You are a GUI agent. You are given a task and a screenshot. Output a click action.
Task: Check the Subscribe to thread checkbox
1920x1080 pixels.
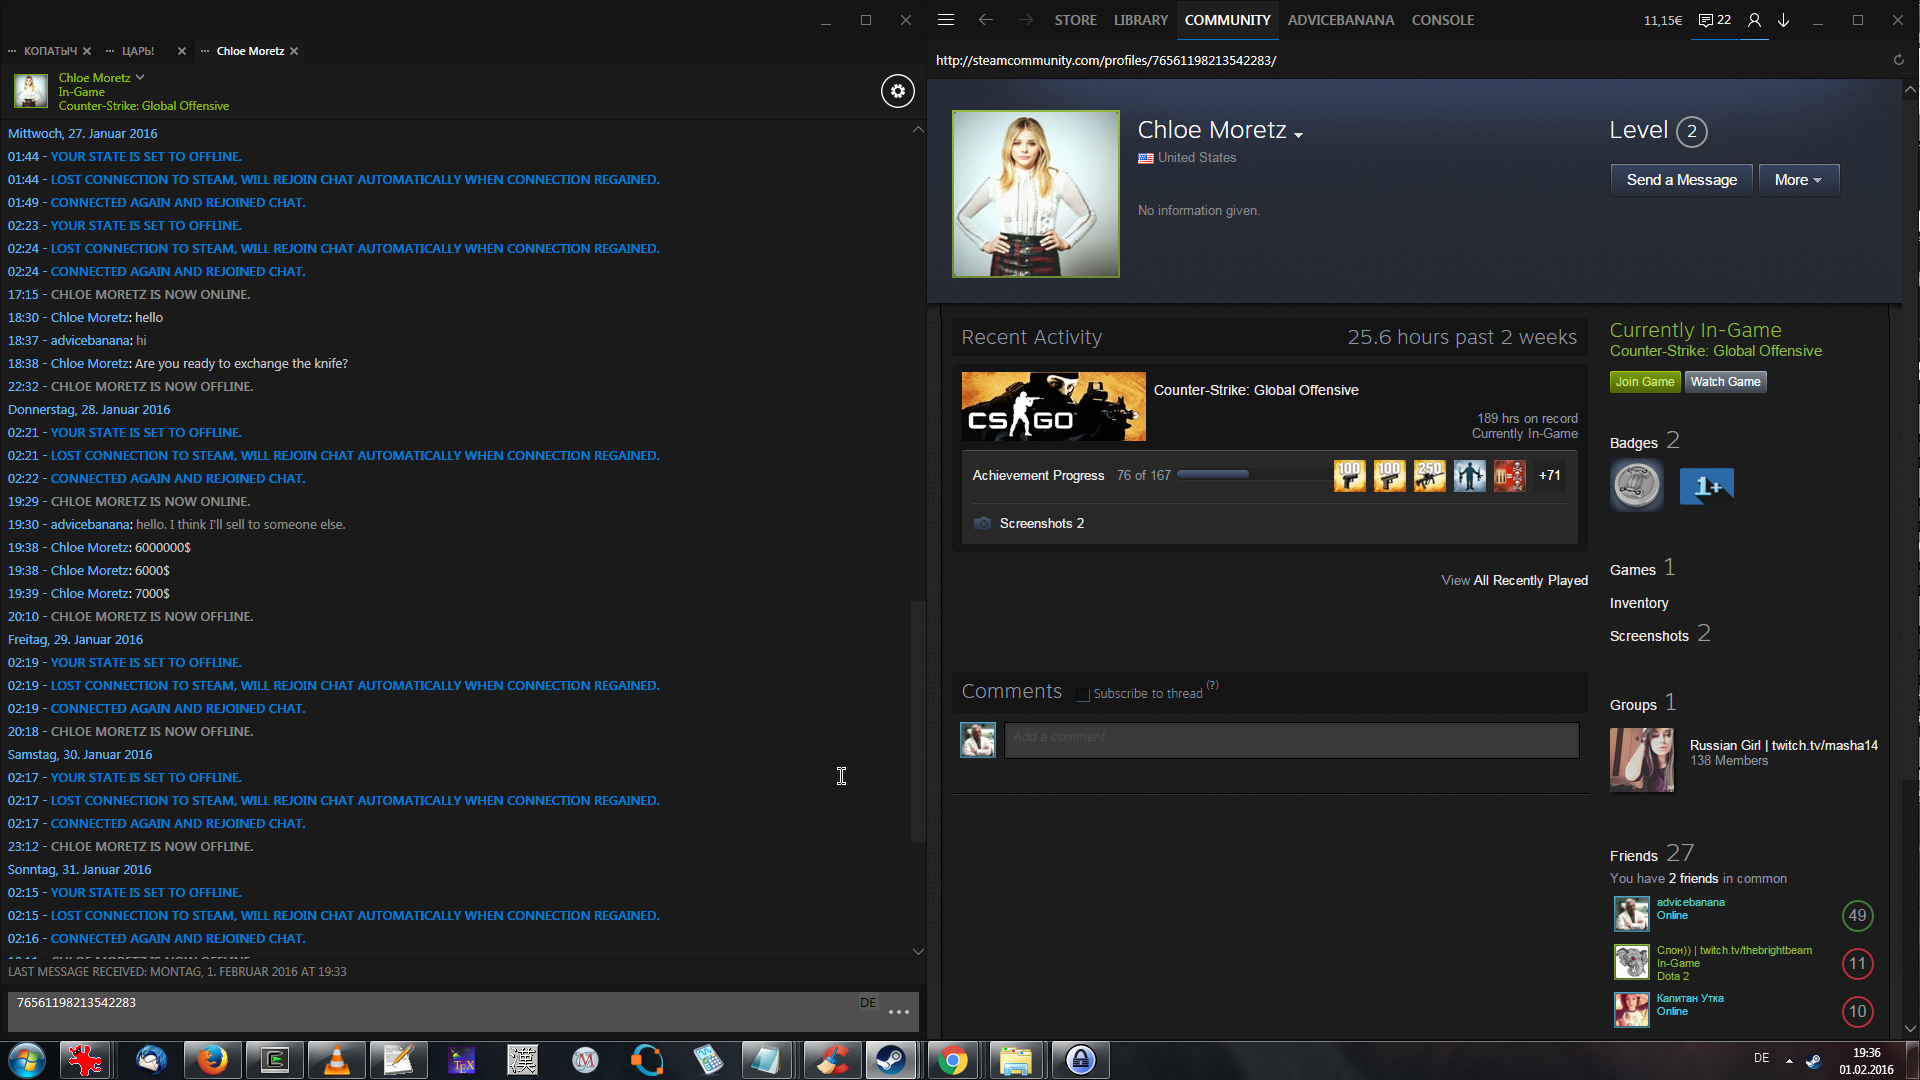coord(1082,694)
